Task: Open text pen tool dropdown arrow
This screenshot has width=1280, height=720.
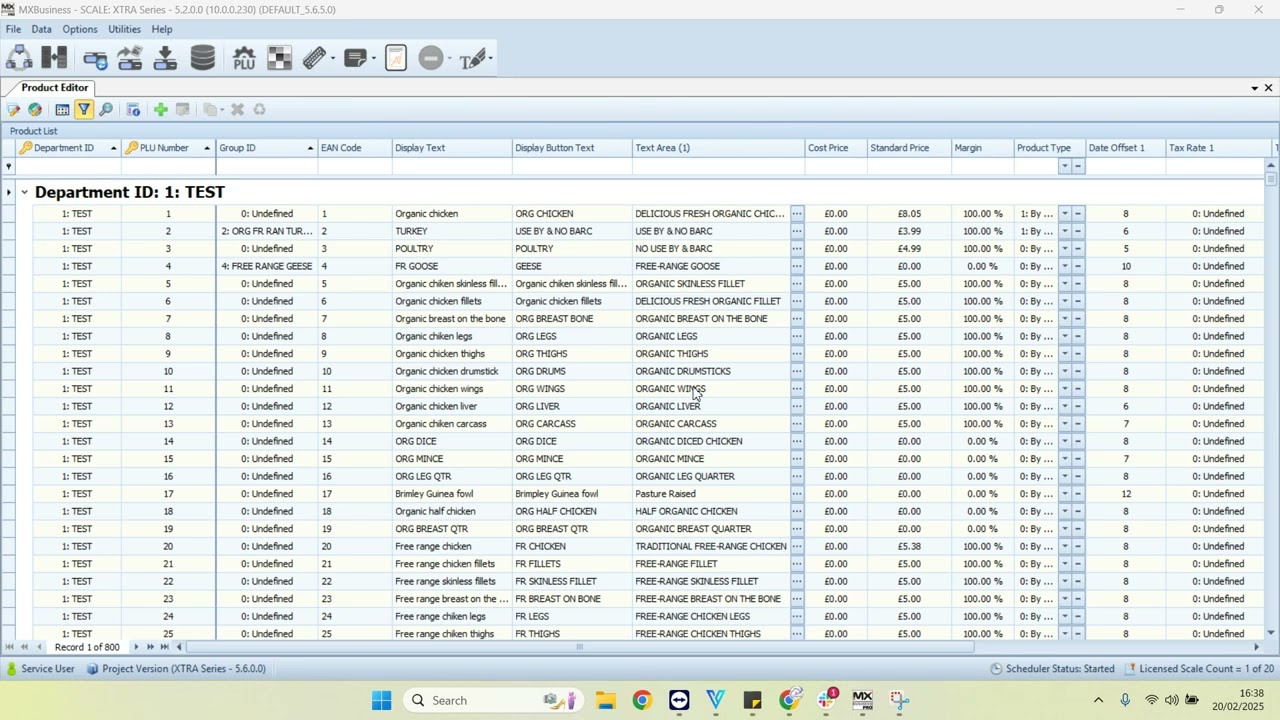Action: (491, 59)
